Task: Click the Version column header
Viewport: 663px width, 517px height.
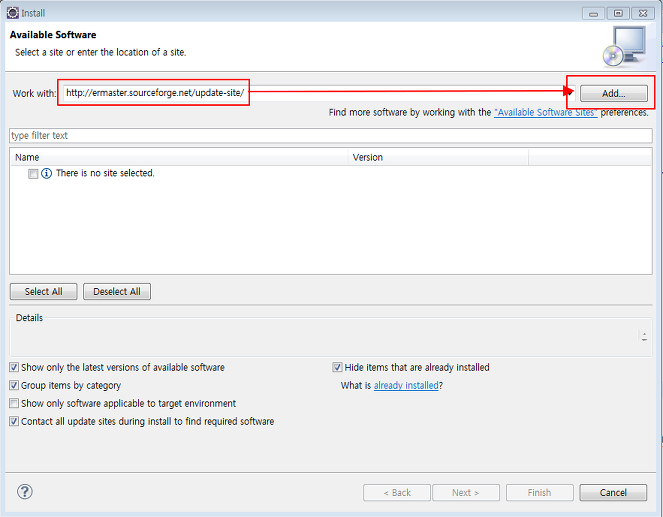Action: (x=438, y=157)
